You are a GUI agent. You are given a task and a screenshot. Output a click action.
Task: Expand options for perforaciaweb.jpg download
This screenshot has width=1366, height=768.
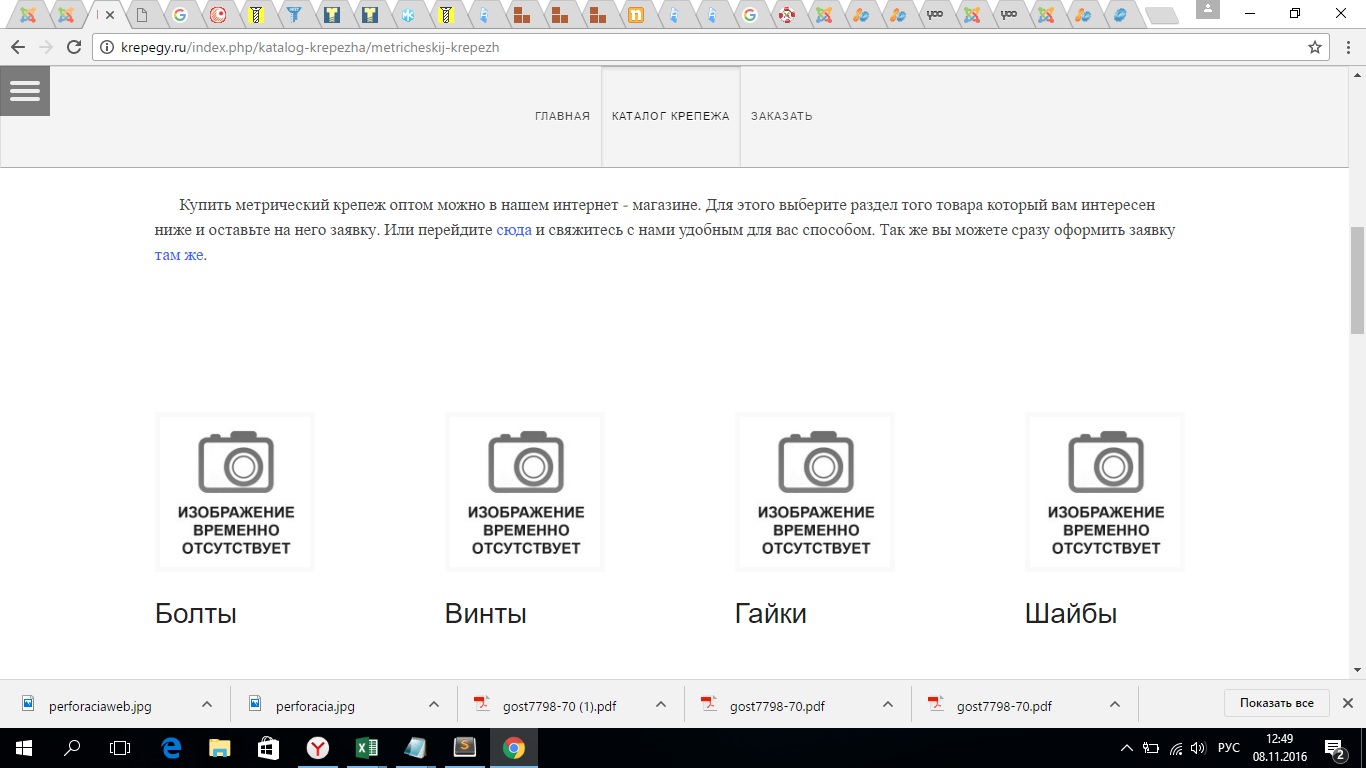(x=207, y=704)
